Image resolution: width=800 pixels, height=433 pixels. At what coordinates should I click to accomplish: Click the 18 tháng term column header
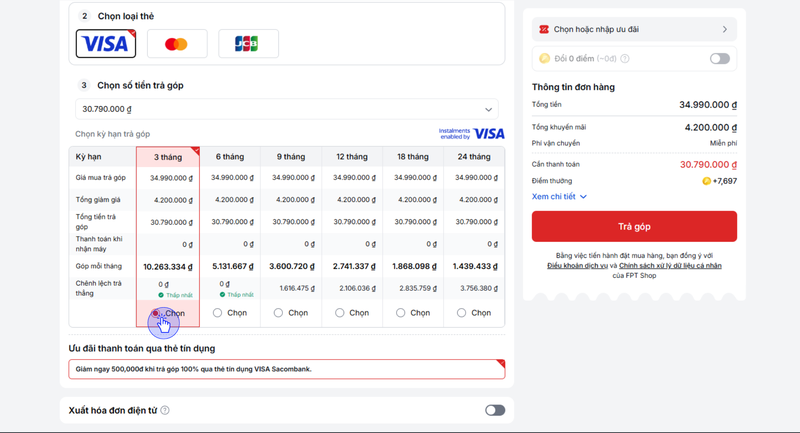[x=413, y=157]
